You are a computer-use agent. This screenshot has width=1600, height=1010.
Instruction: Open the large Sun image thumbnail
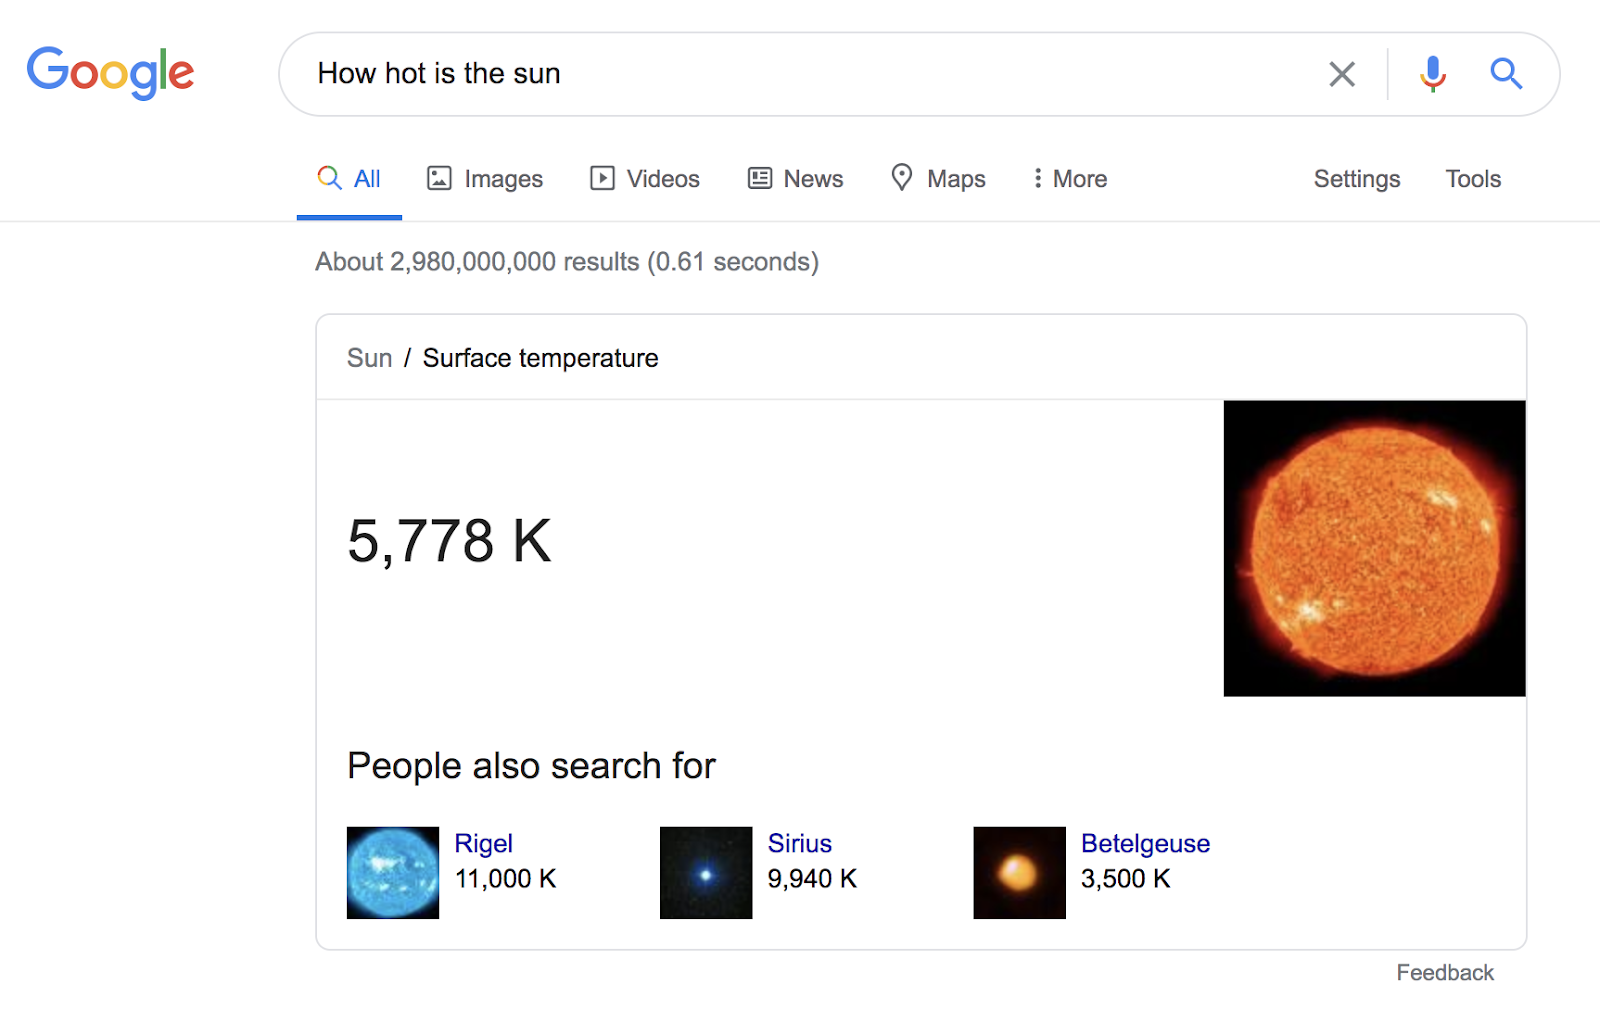(1374, 548)
